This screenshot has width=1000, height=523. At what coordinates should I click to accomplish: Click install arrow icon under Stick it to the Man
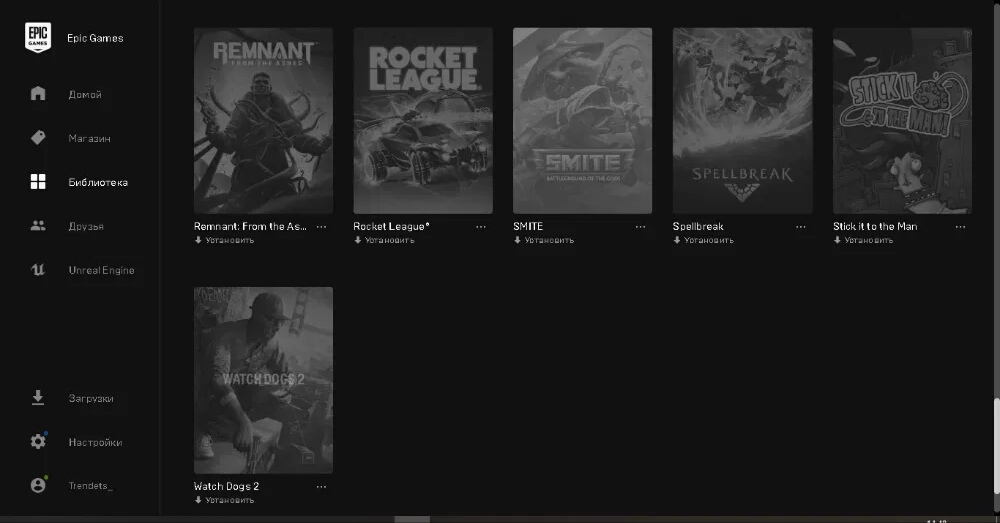(x=837, y=240)
